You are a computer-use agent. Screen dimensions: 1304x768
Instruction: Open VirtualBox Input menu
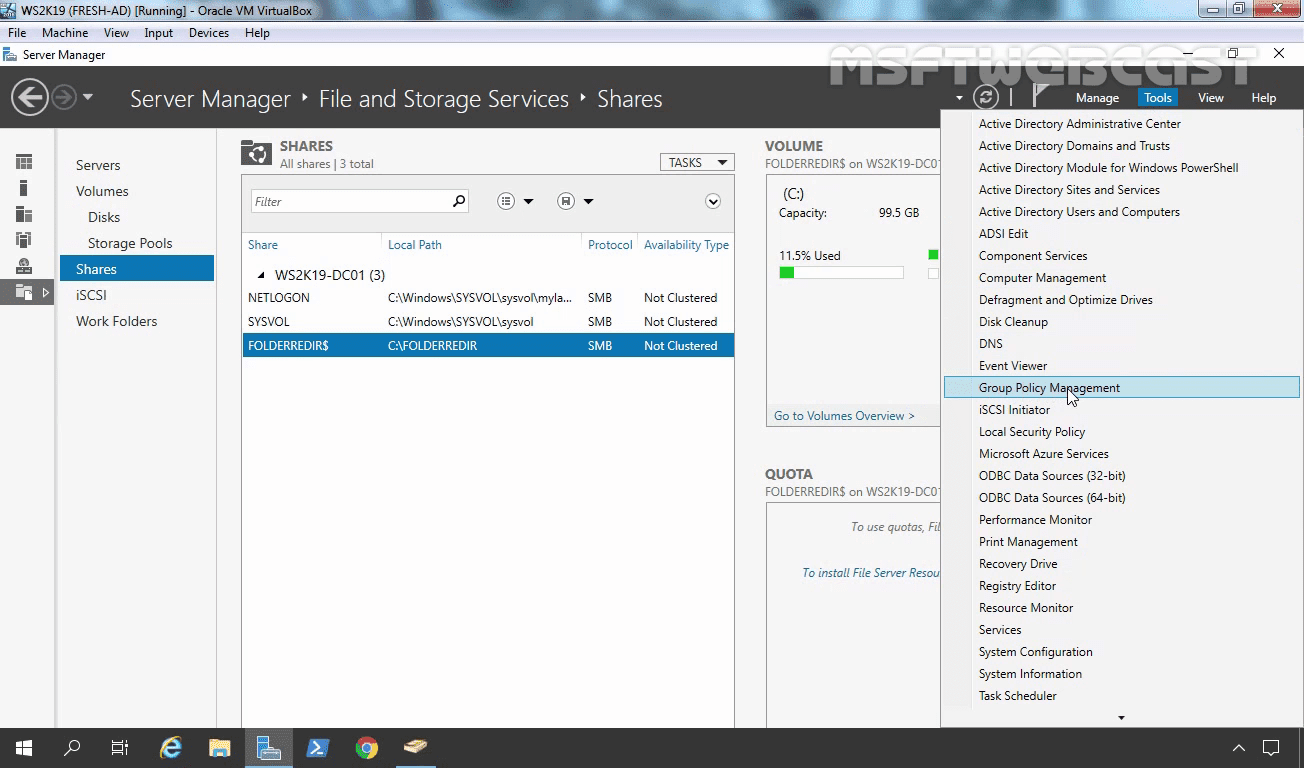159,33
